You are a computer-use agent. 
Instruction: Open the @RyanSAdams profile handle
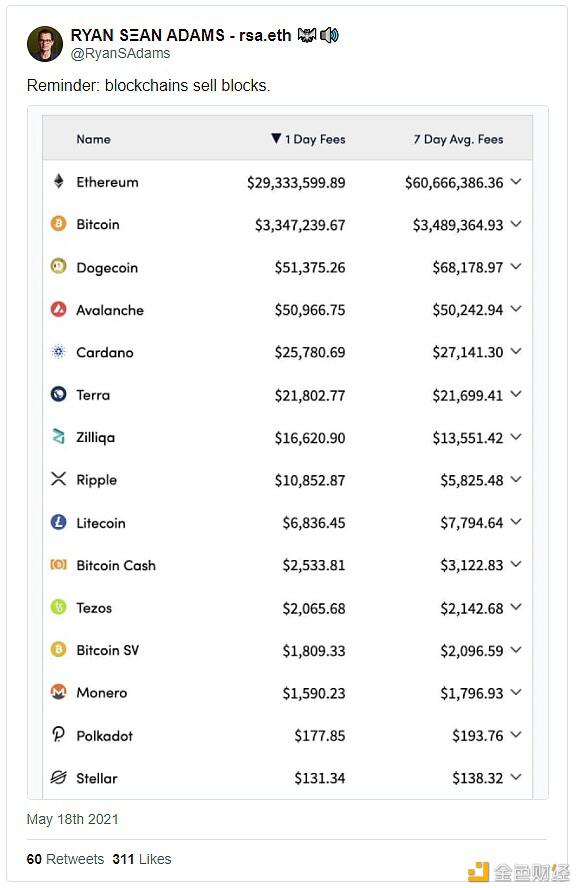pos(120,53)
